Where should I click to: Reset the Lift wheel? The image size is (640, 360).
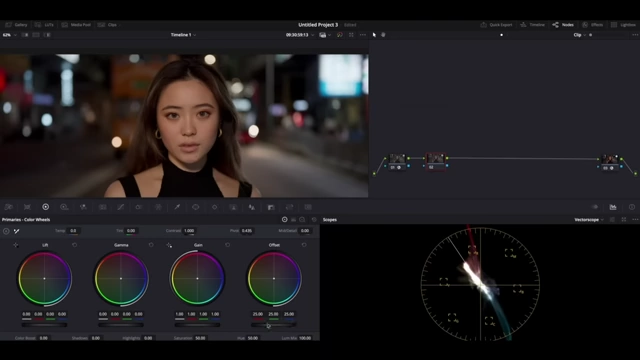click(74, 245)
